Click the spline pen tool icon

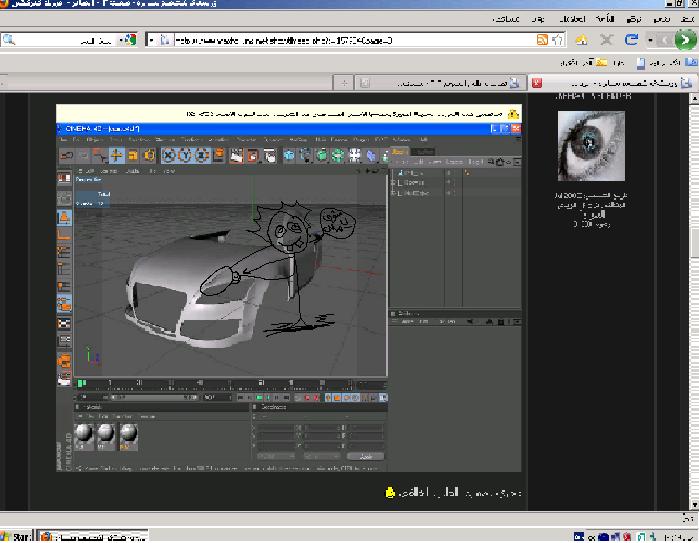(x=305, y=156)
